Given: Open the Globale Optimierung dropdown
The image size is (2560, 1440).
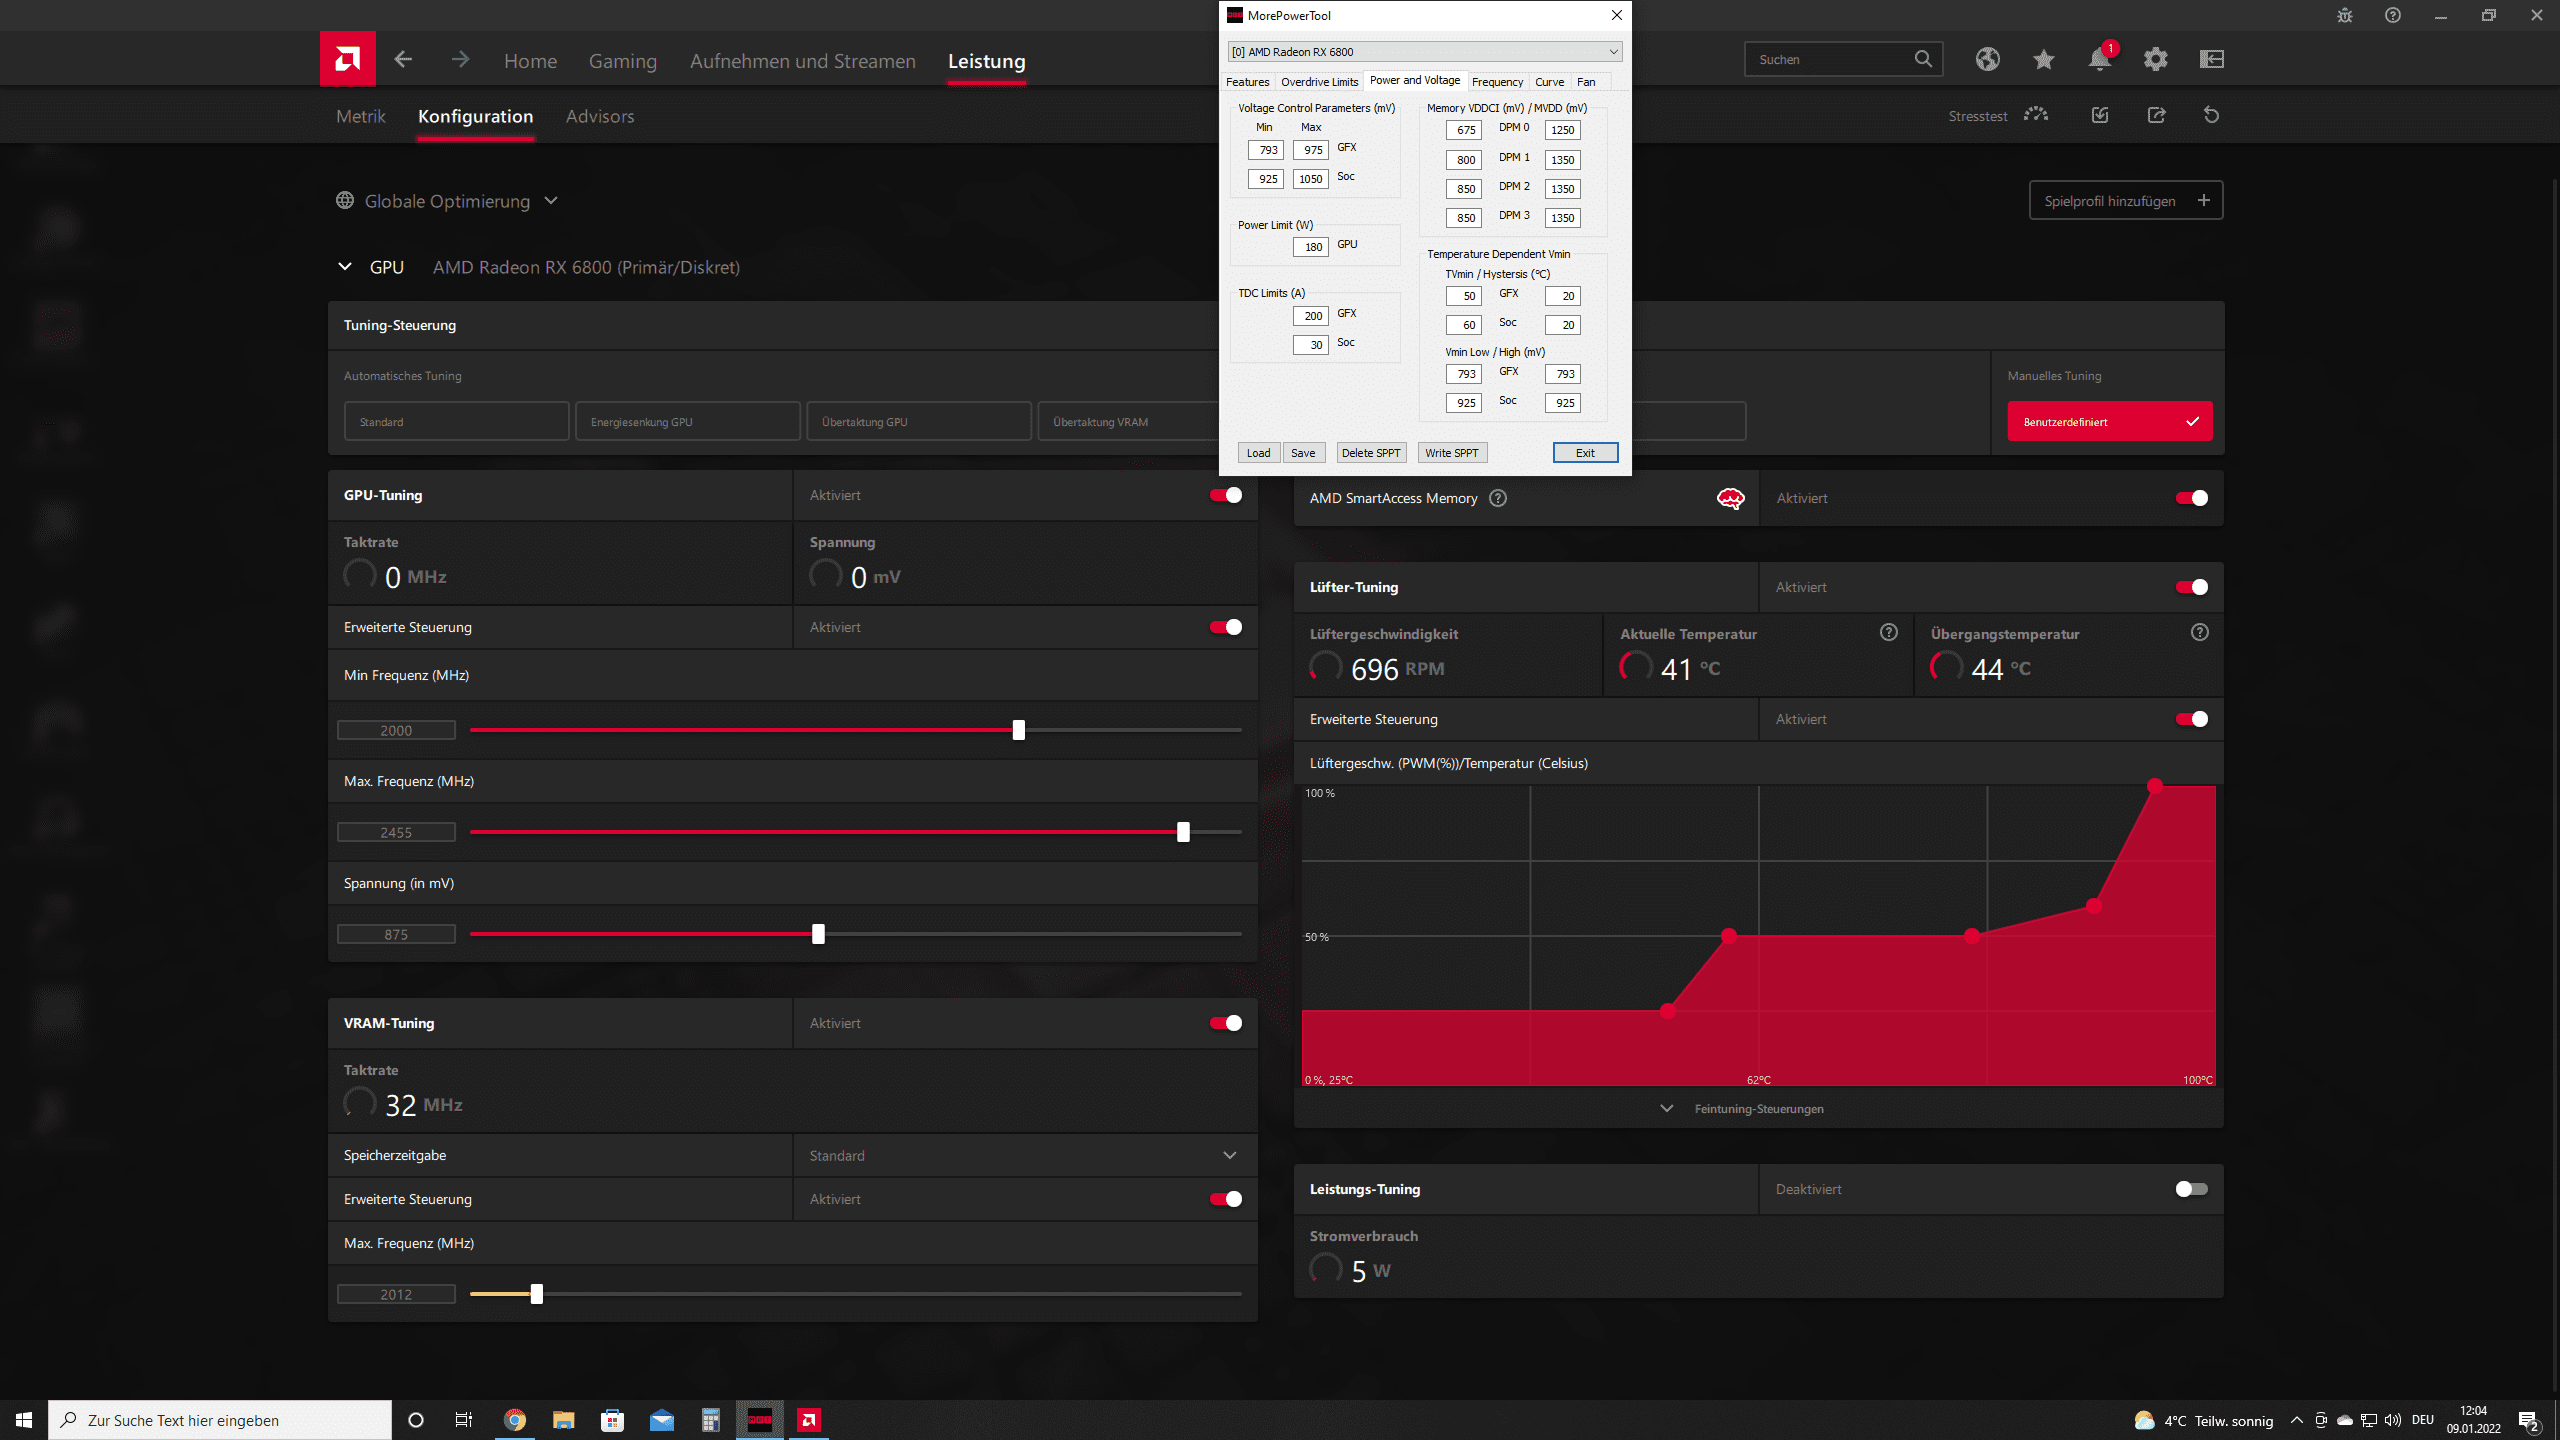Looking at the screenshot, I should point(447,201).
